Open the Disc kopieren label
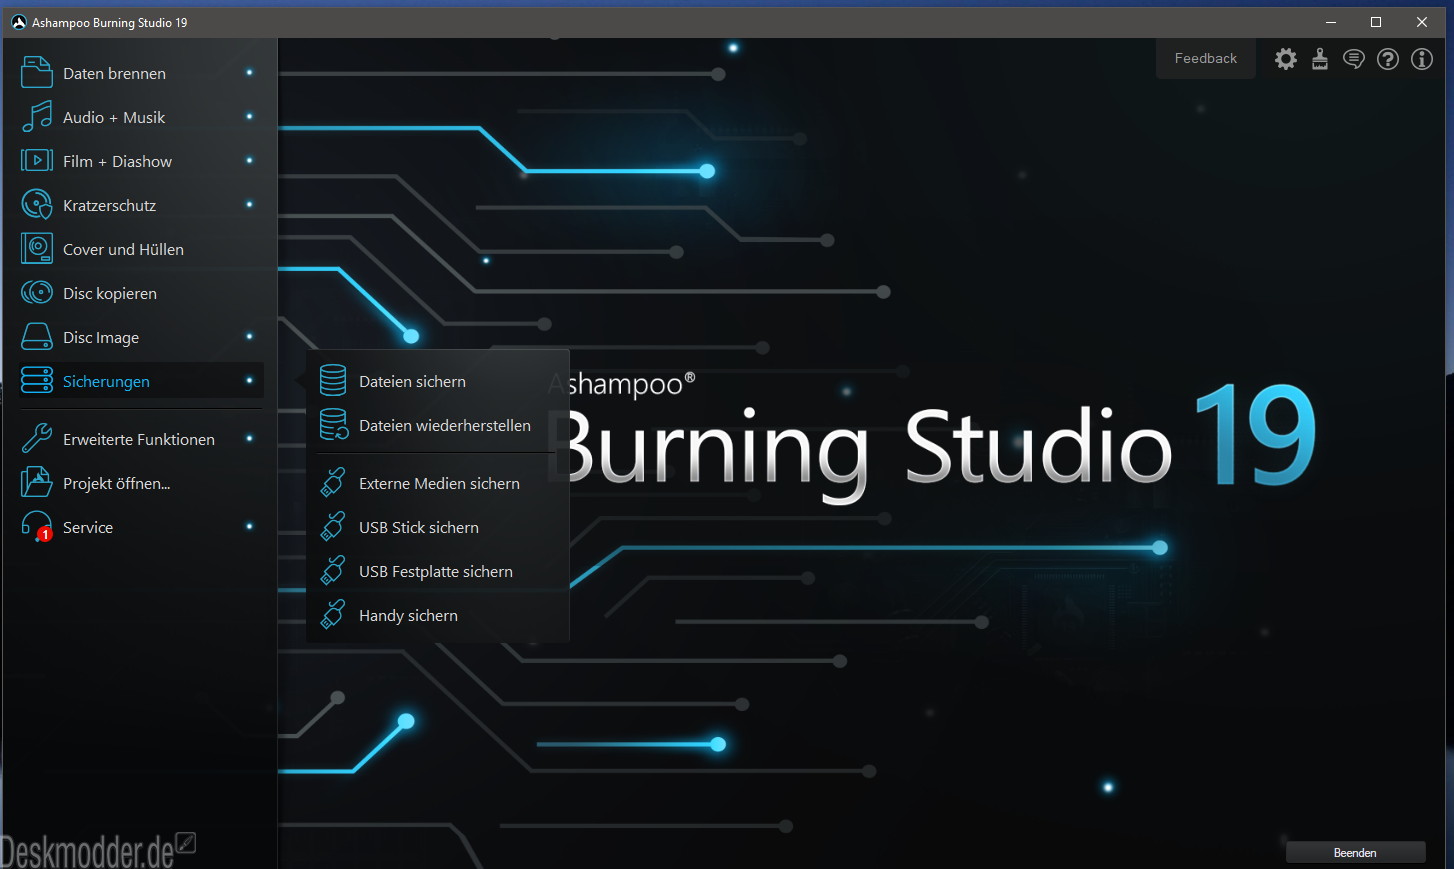The image size is (1454, 869). 110,293
